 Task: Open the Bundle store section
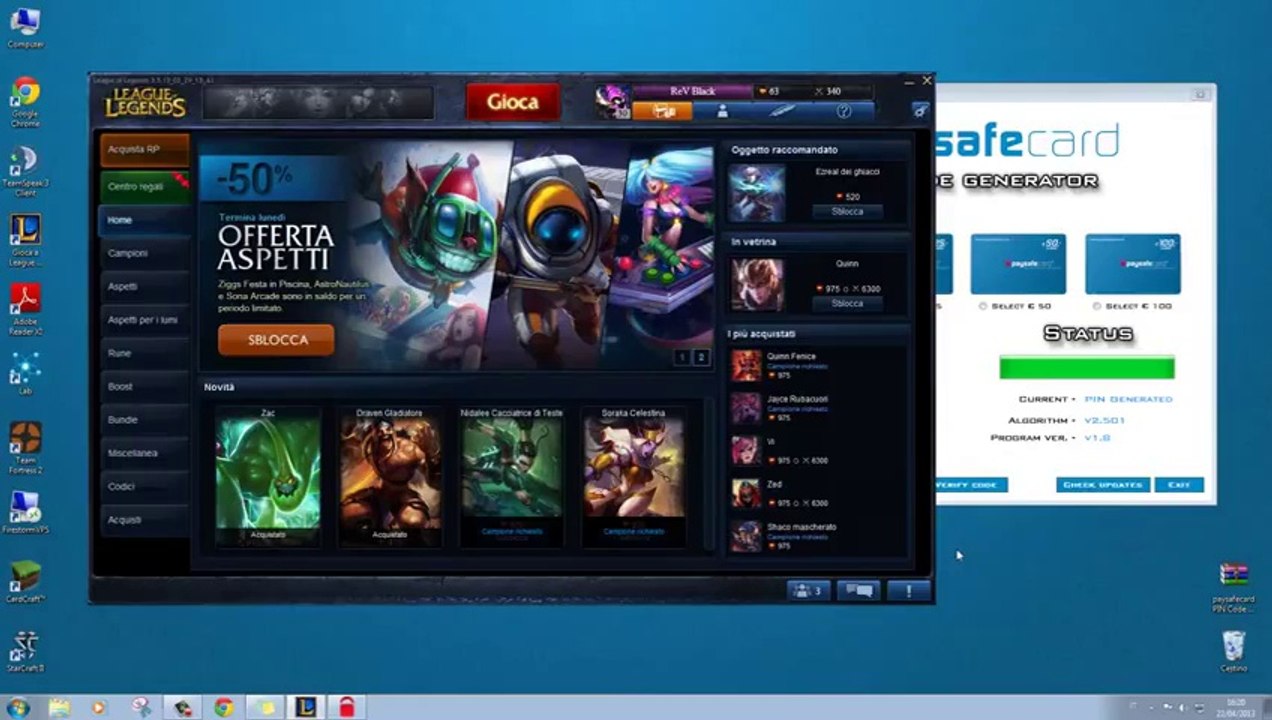pyautogui.click(x=145, y=420)
